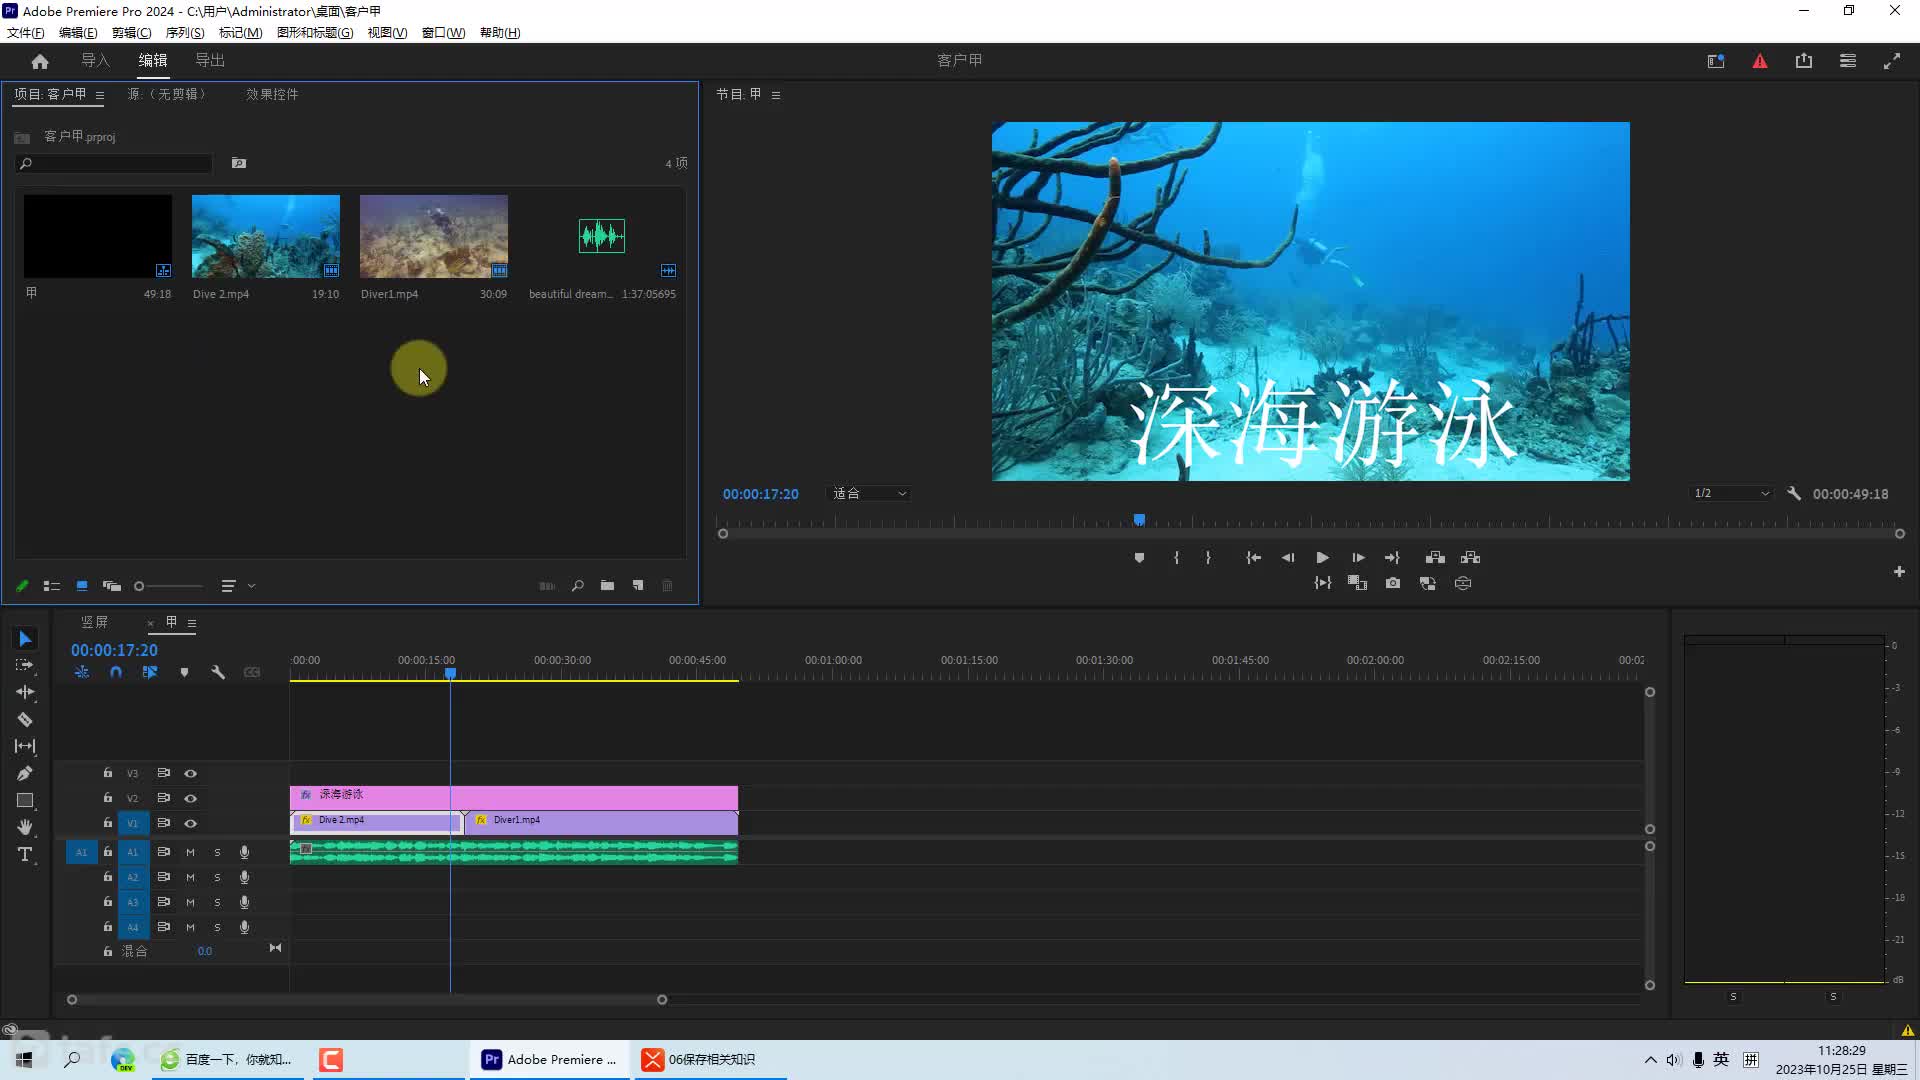Image resolution: width=1920 pixels, height=1080 pixels.
Task: Click the Find magnifier in Project panel
Action: pos(577,586)
